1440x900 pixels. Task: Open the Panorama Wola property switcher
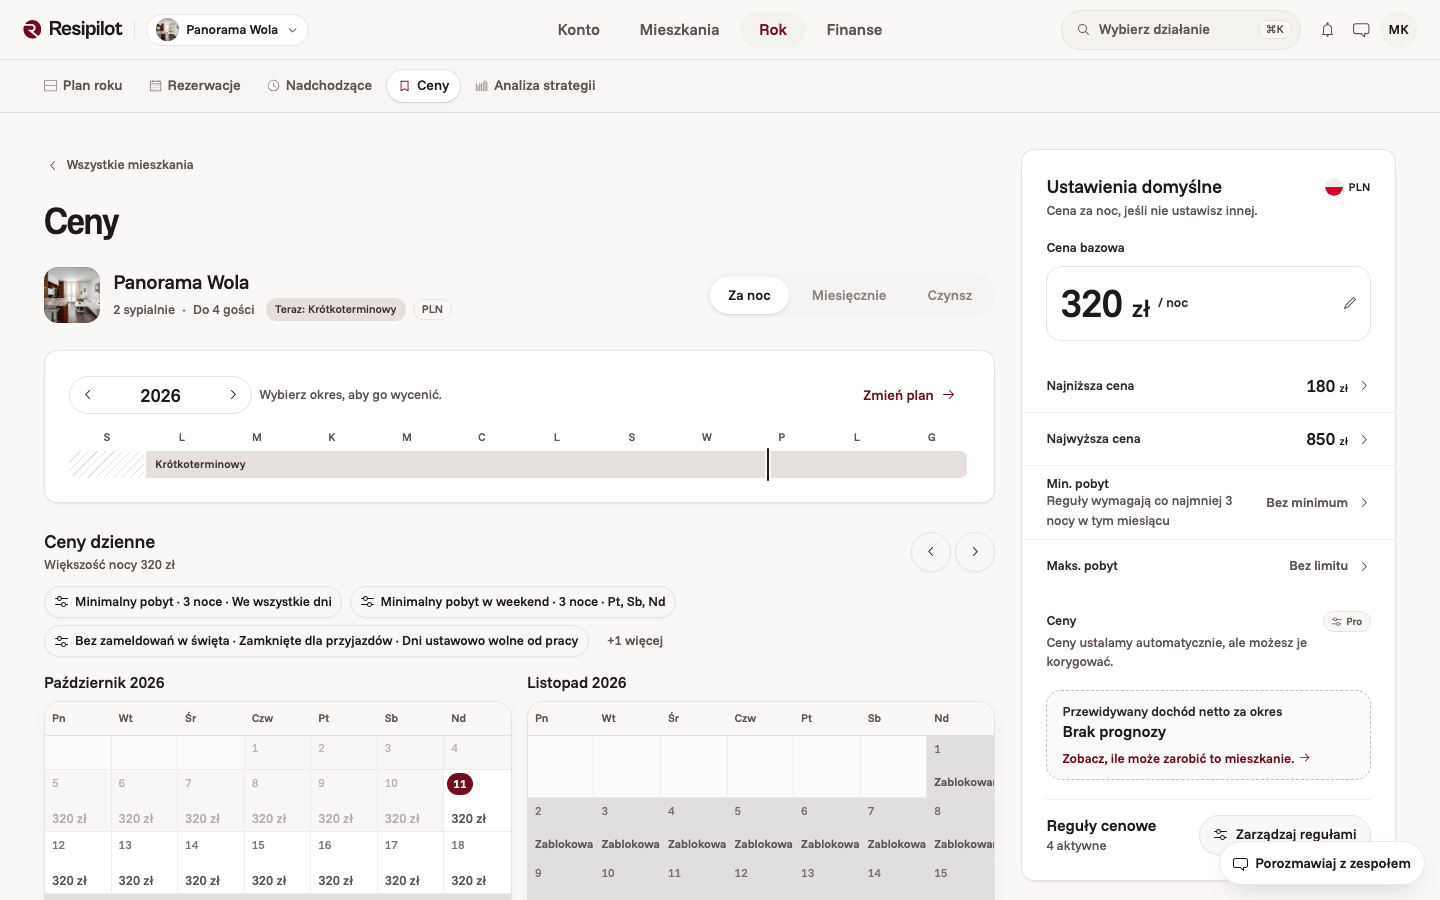[228, 30]
